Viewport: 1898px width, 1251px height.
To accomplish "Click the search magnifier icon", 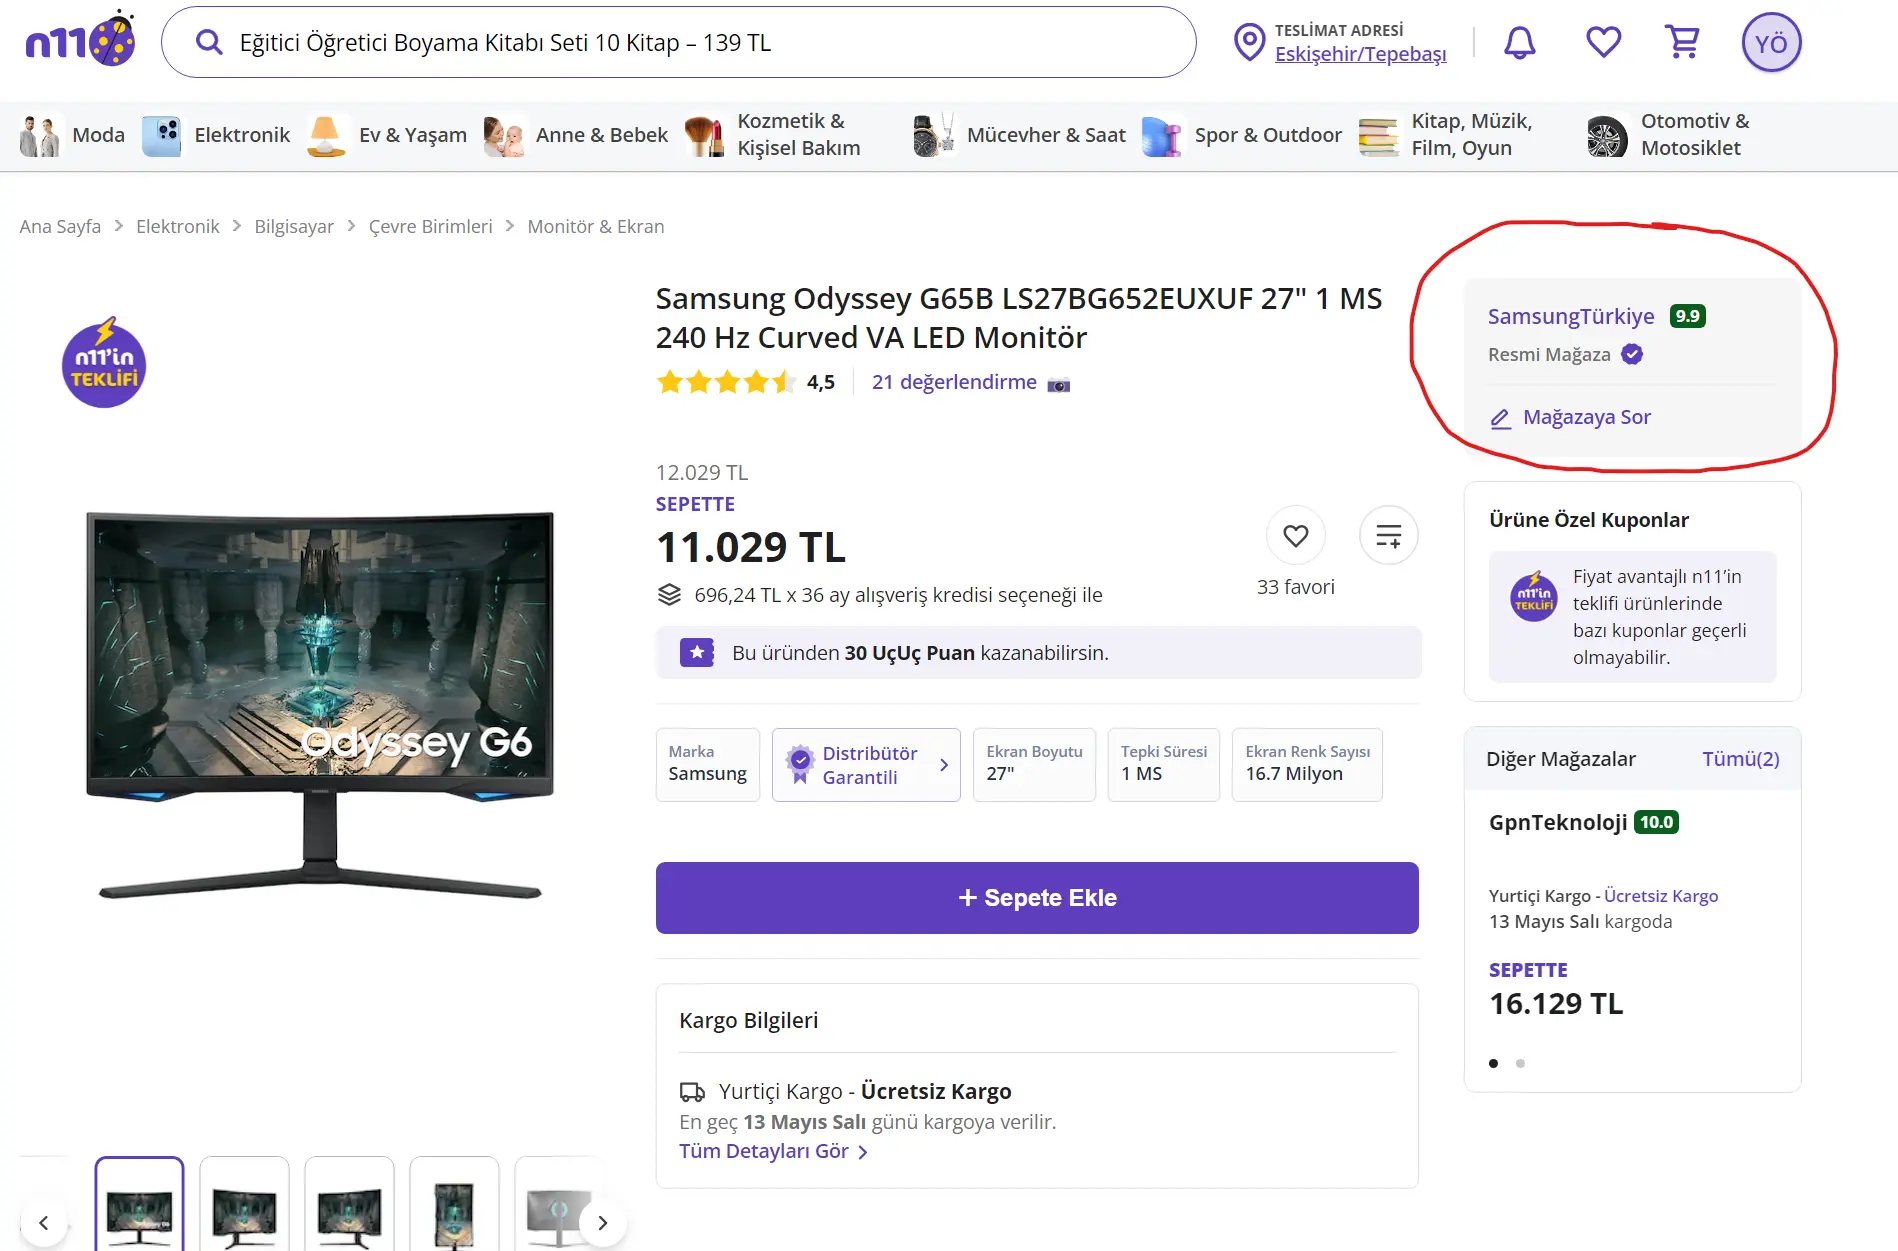I will pos(209,42).
